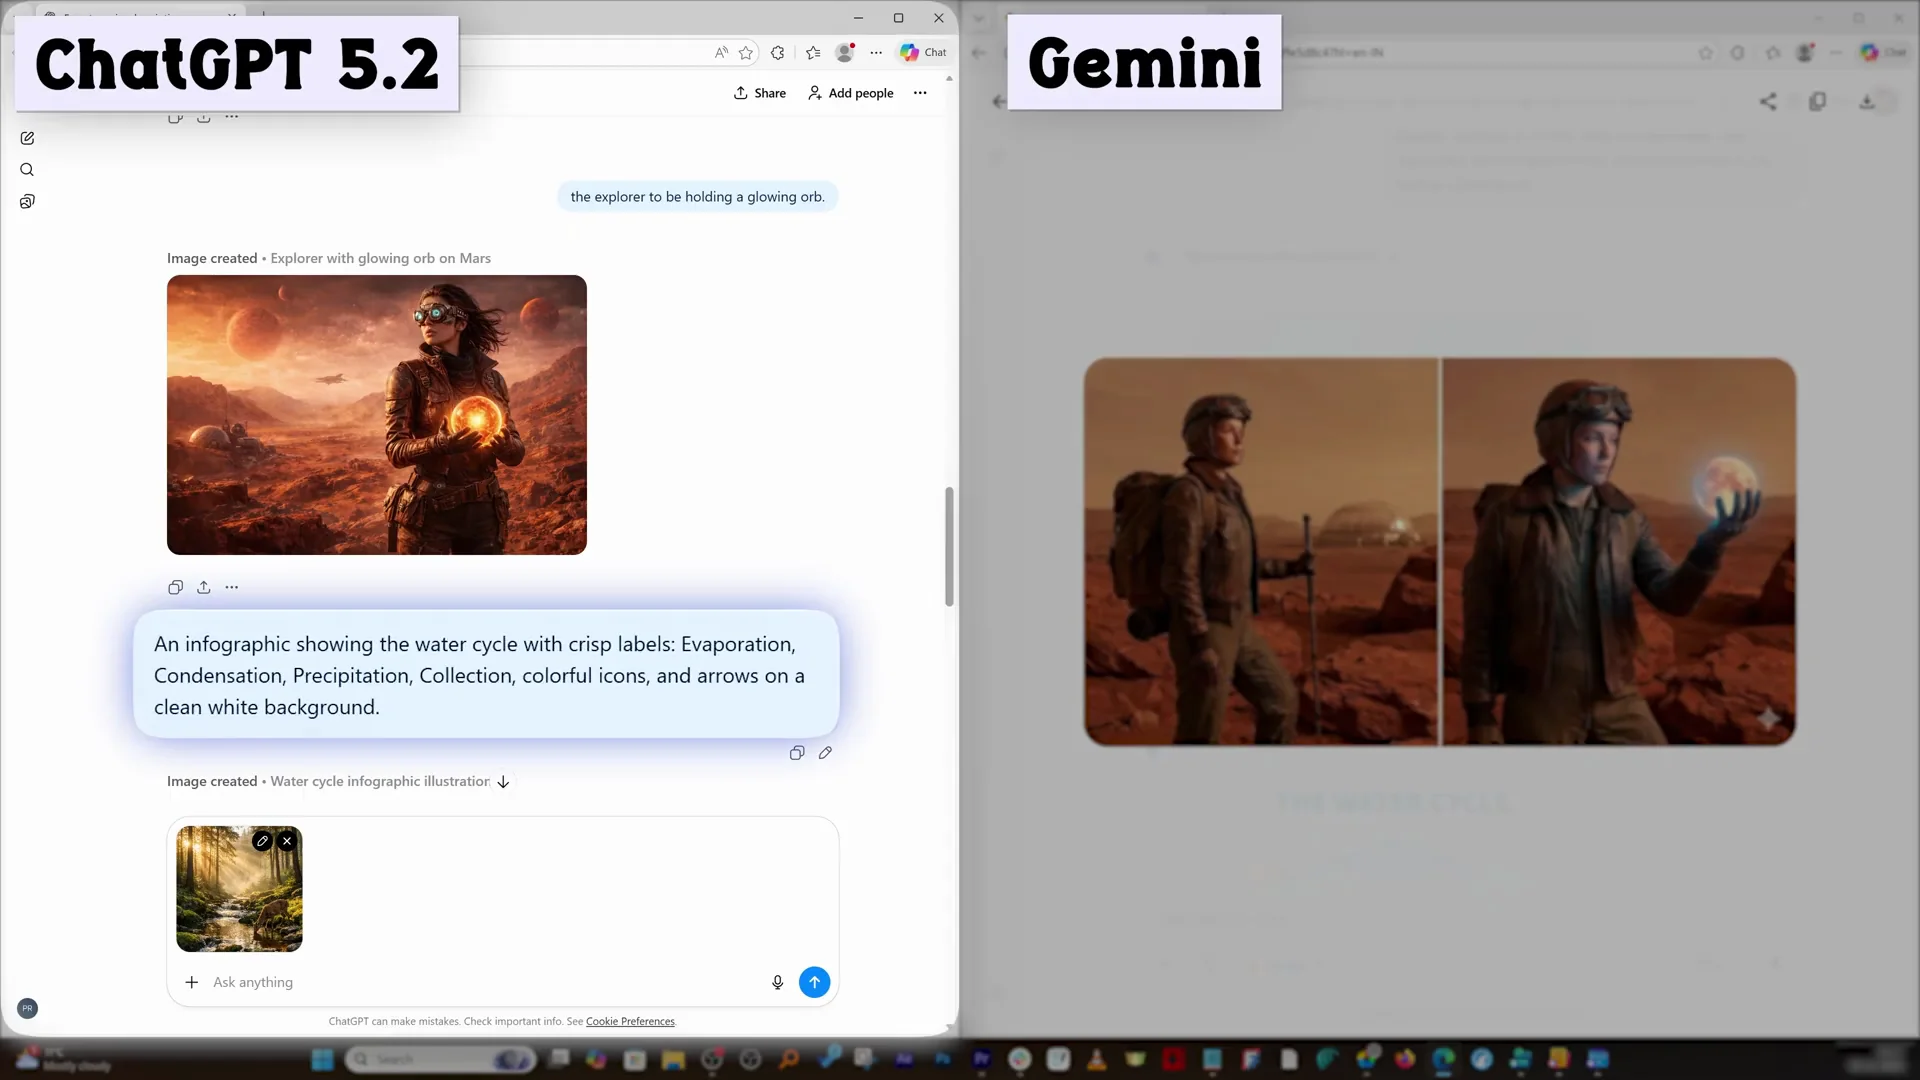Screen dimensions: 1920x1080
Task: Open search in the ChatGPT sidebar
Action: point(27,170)
